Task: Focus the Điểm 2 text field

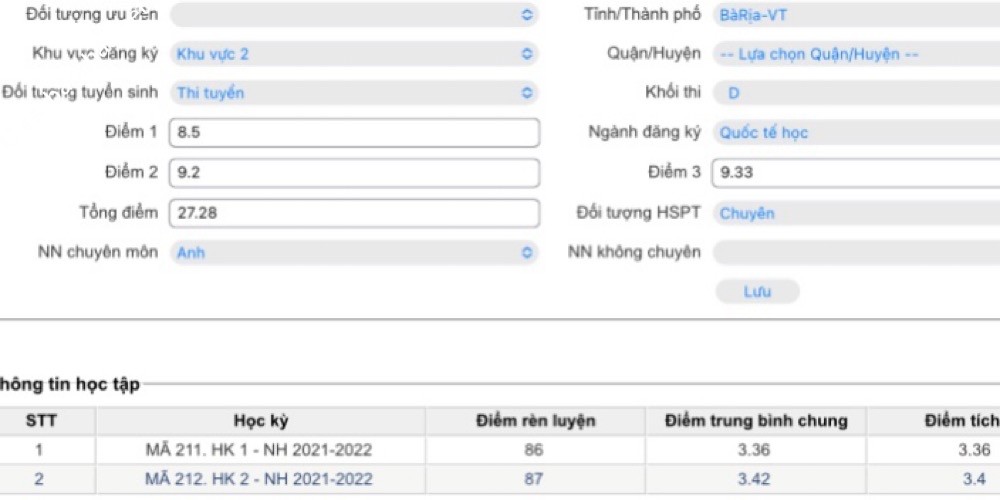Action: [x=354, y=173]
